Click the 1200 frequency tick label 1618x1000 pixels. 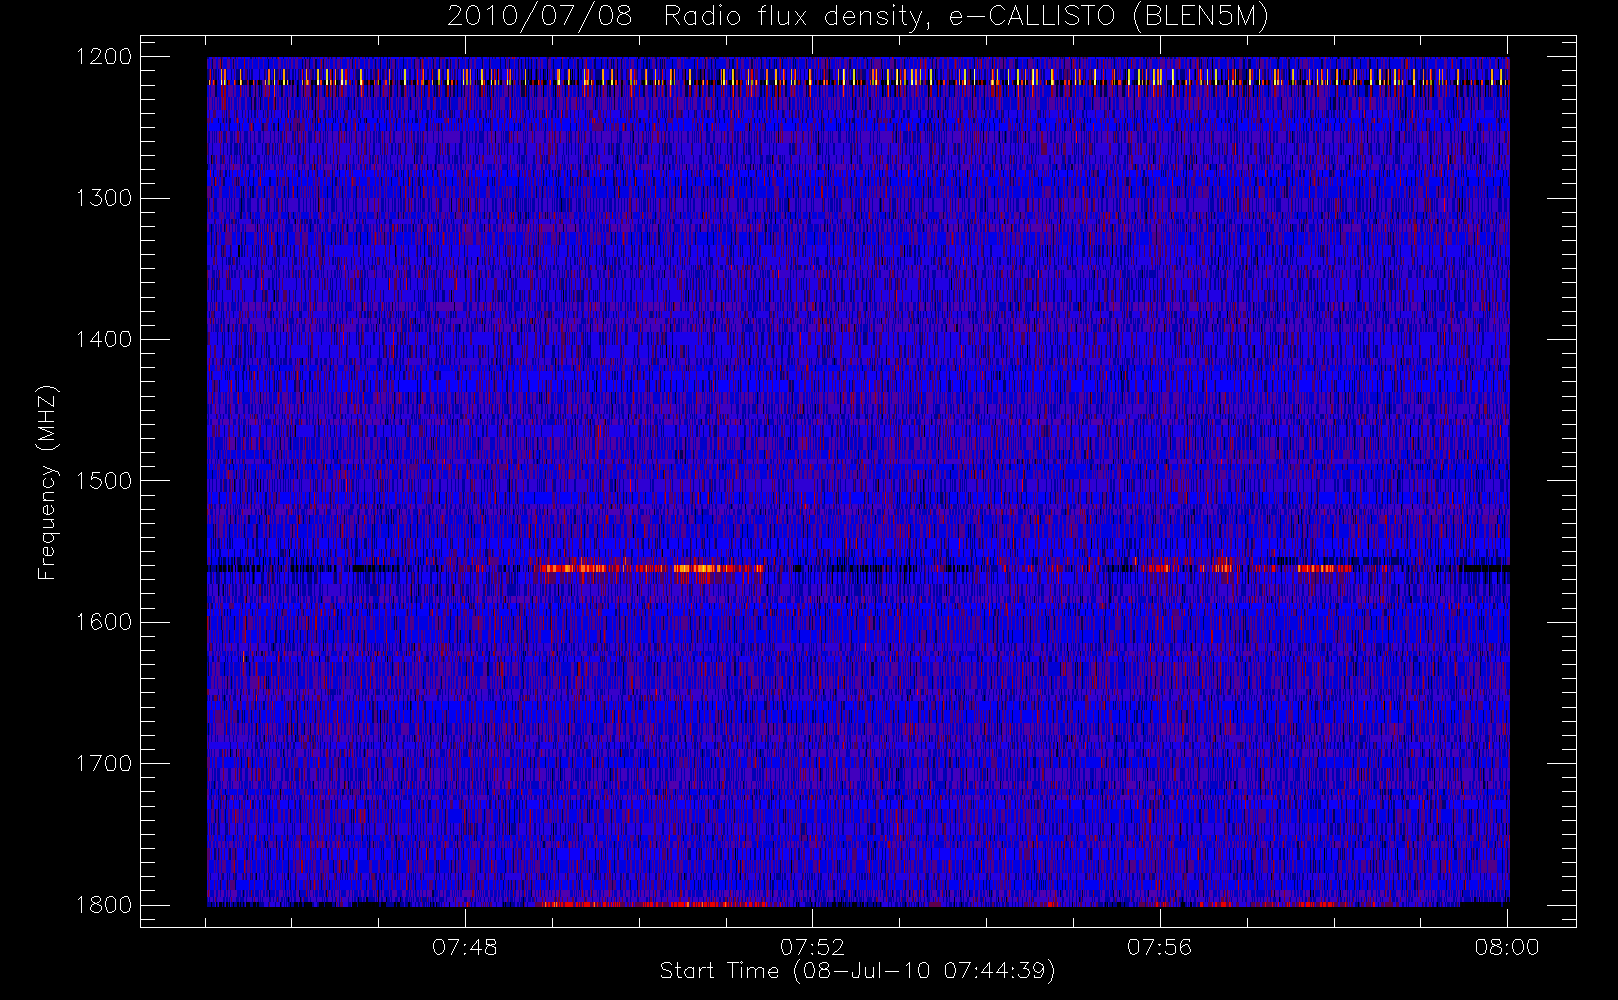pos(104,57)
